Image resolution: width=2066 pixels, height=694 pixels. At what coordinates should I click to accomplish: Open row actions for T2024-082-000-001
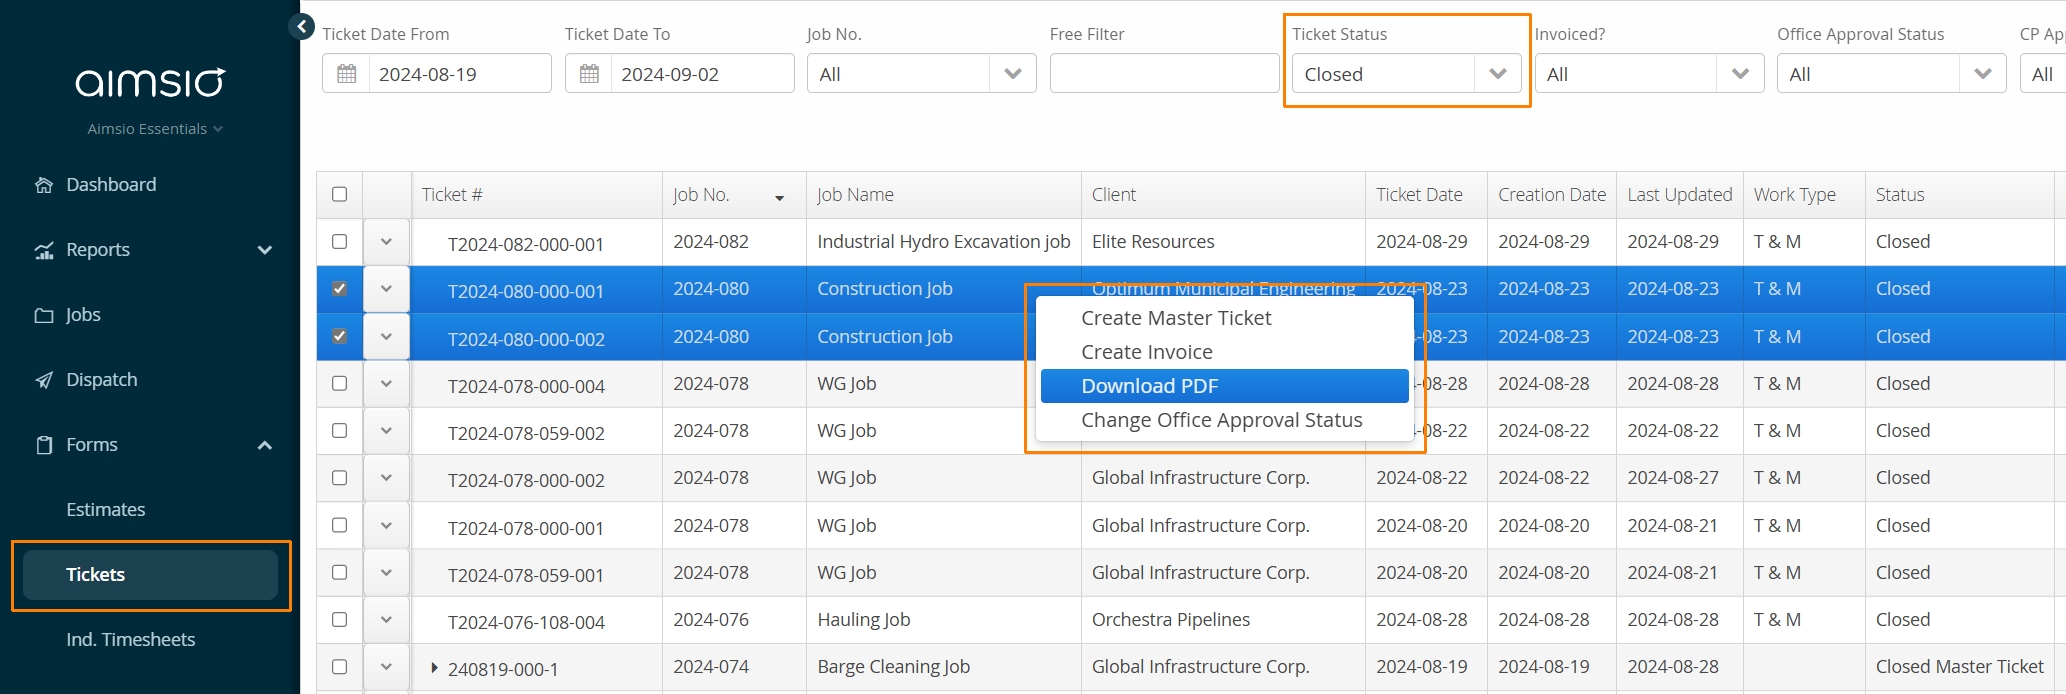pos(386,242)
